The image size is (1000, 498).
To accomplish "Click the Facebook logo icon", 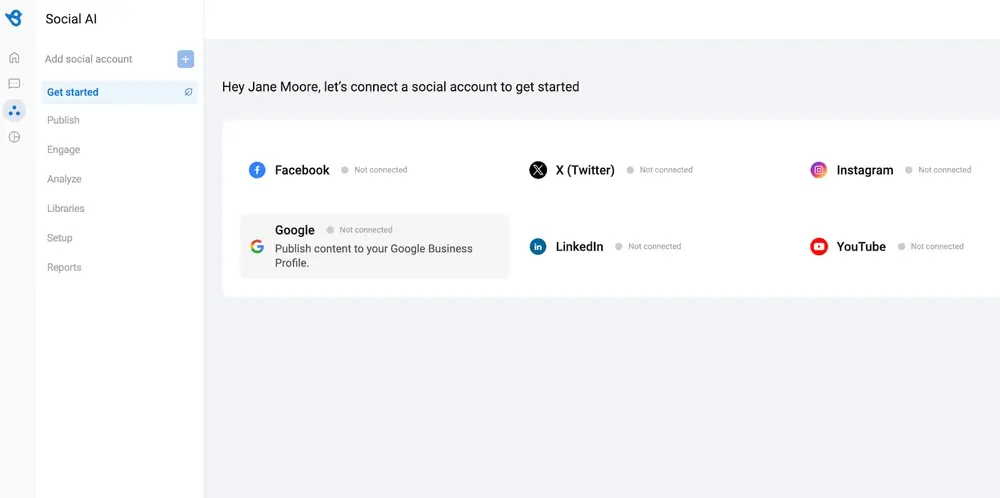I will (257, 170).
